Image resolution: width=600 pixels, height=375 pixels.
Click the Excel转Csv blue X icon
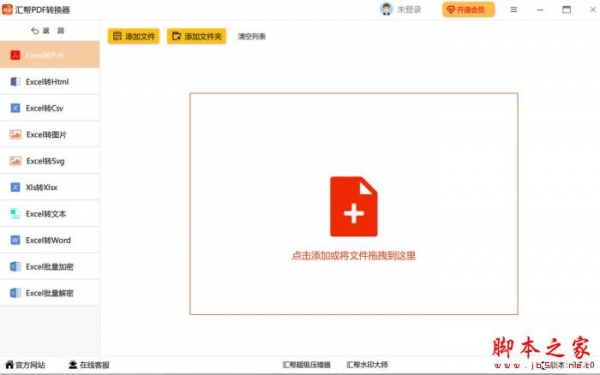pos(15,108)
